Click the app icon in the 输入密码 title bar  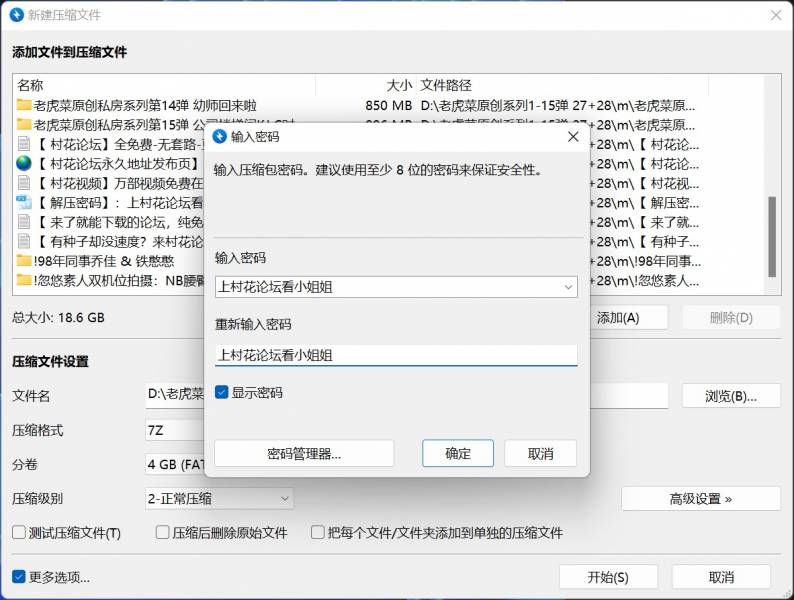[220, 136]
